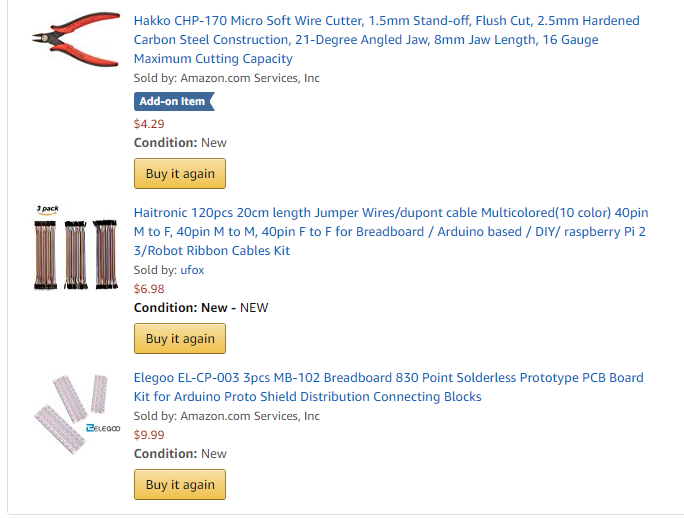Buy the Hakko wire cutter again
This screenshot has height=518, width=684.
click(x=180, y=174)
